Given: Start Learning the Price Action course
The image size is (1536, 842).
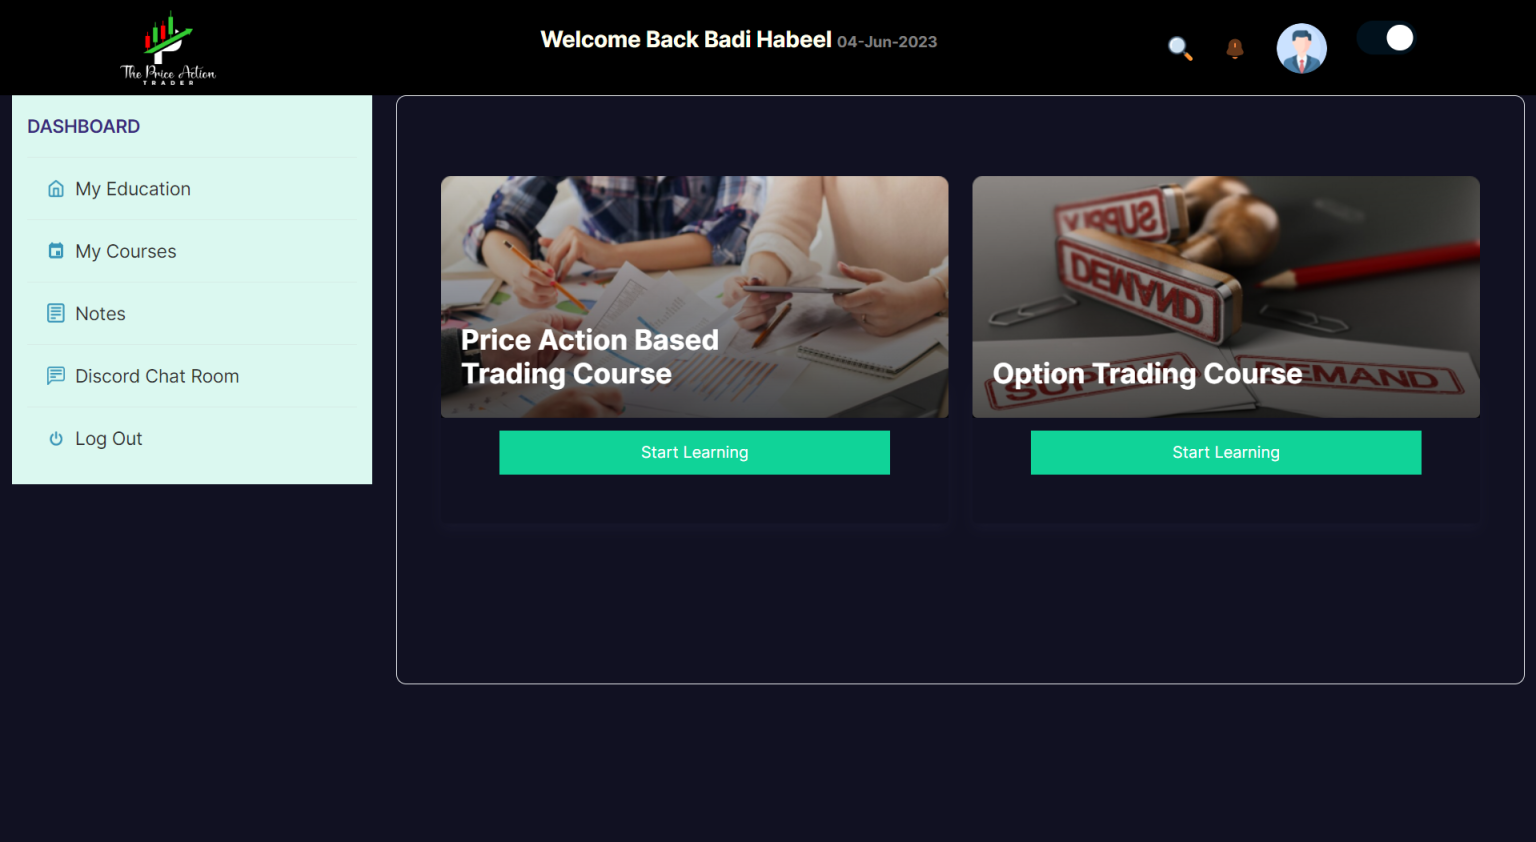Looking at the screenshot, I should coord(694,452).
